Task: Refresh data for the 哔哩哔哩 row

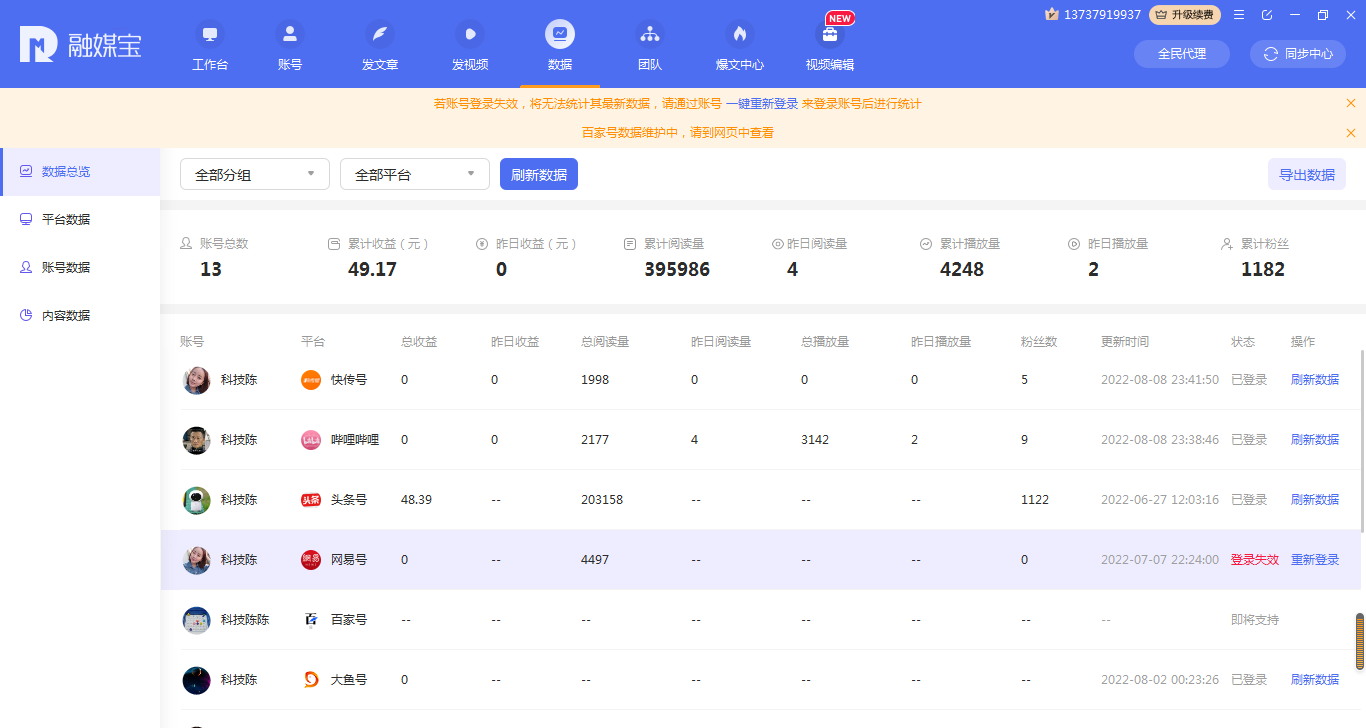Action: click(x=1315, y=440)
